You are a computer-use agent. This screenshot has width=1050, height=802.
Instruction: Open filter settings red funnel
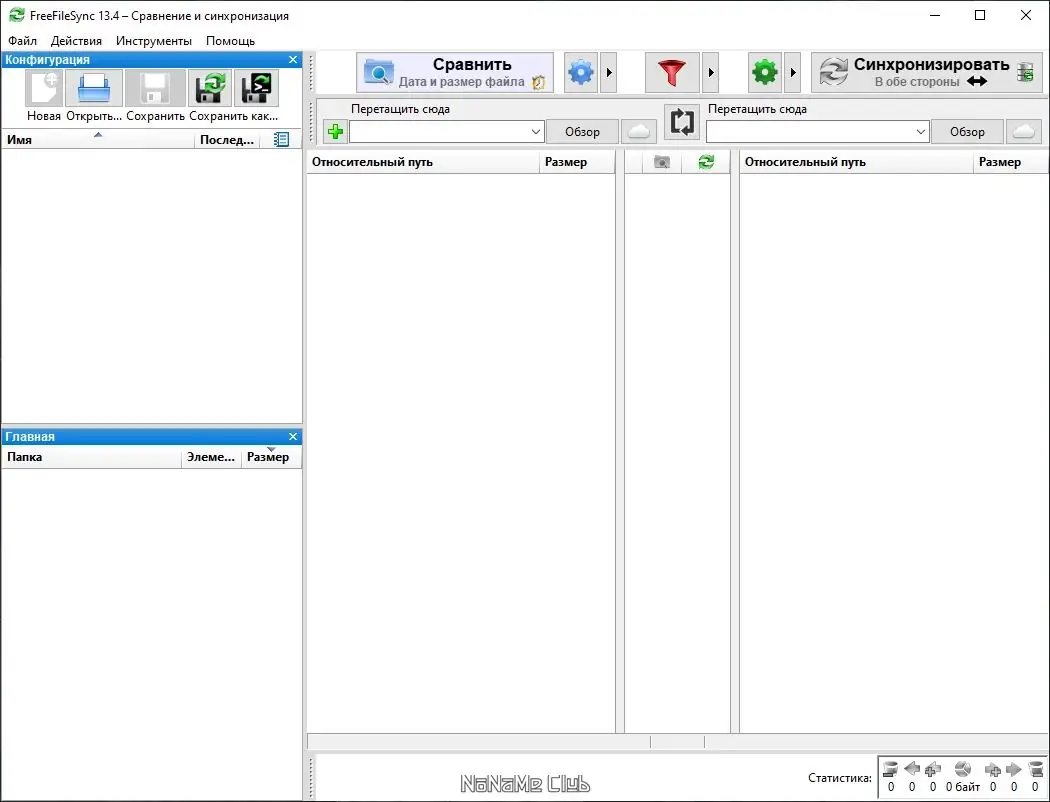(672, 72)
